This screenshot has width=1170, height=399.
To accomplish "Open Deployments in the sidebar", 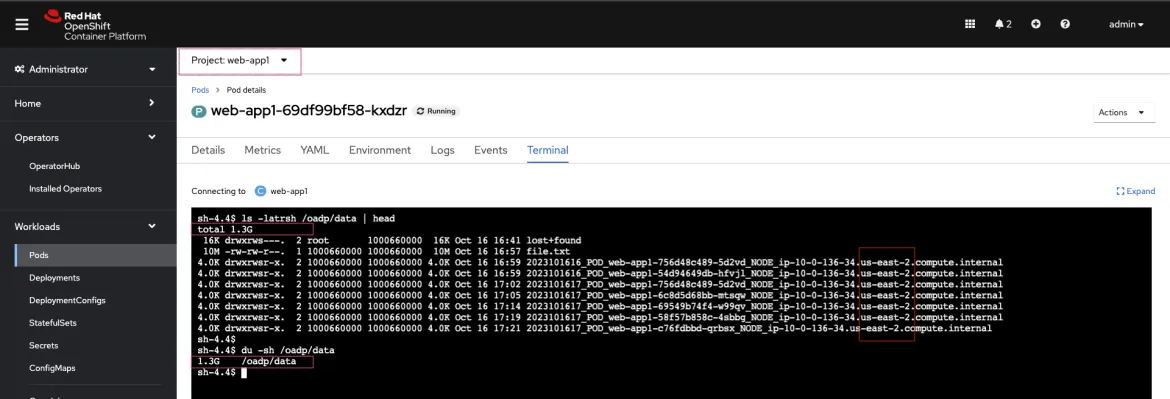I will click(x=54, y=277).
